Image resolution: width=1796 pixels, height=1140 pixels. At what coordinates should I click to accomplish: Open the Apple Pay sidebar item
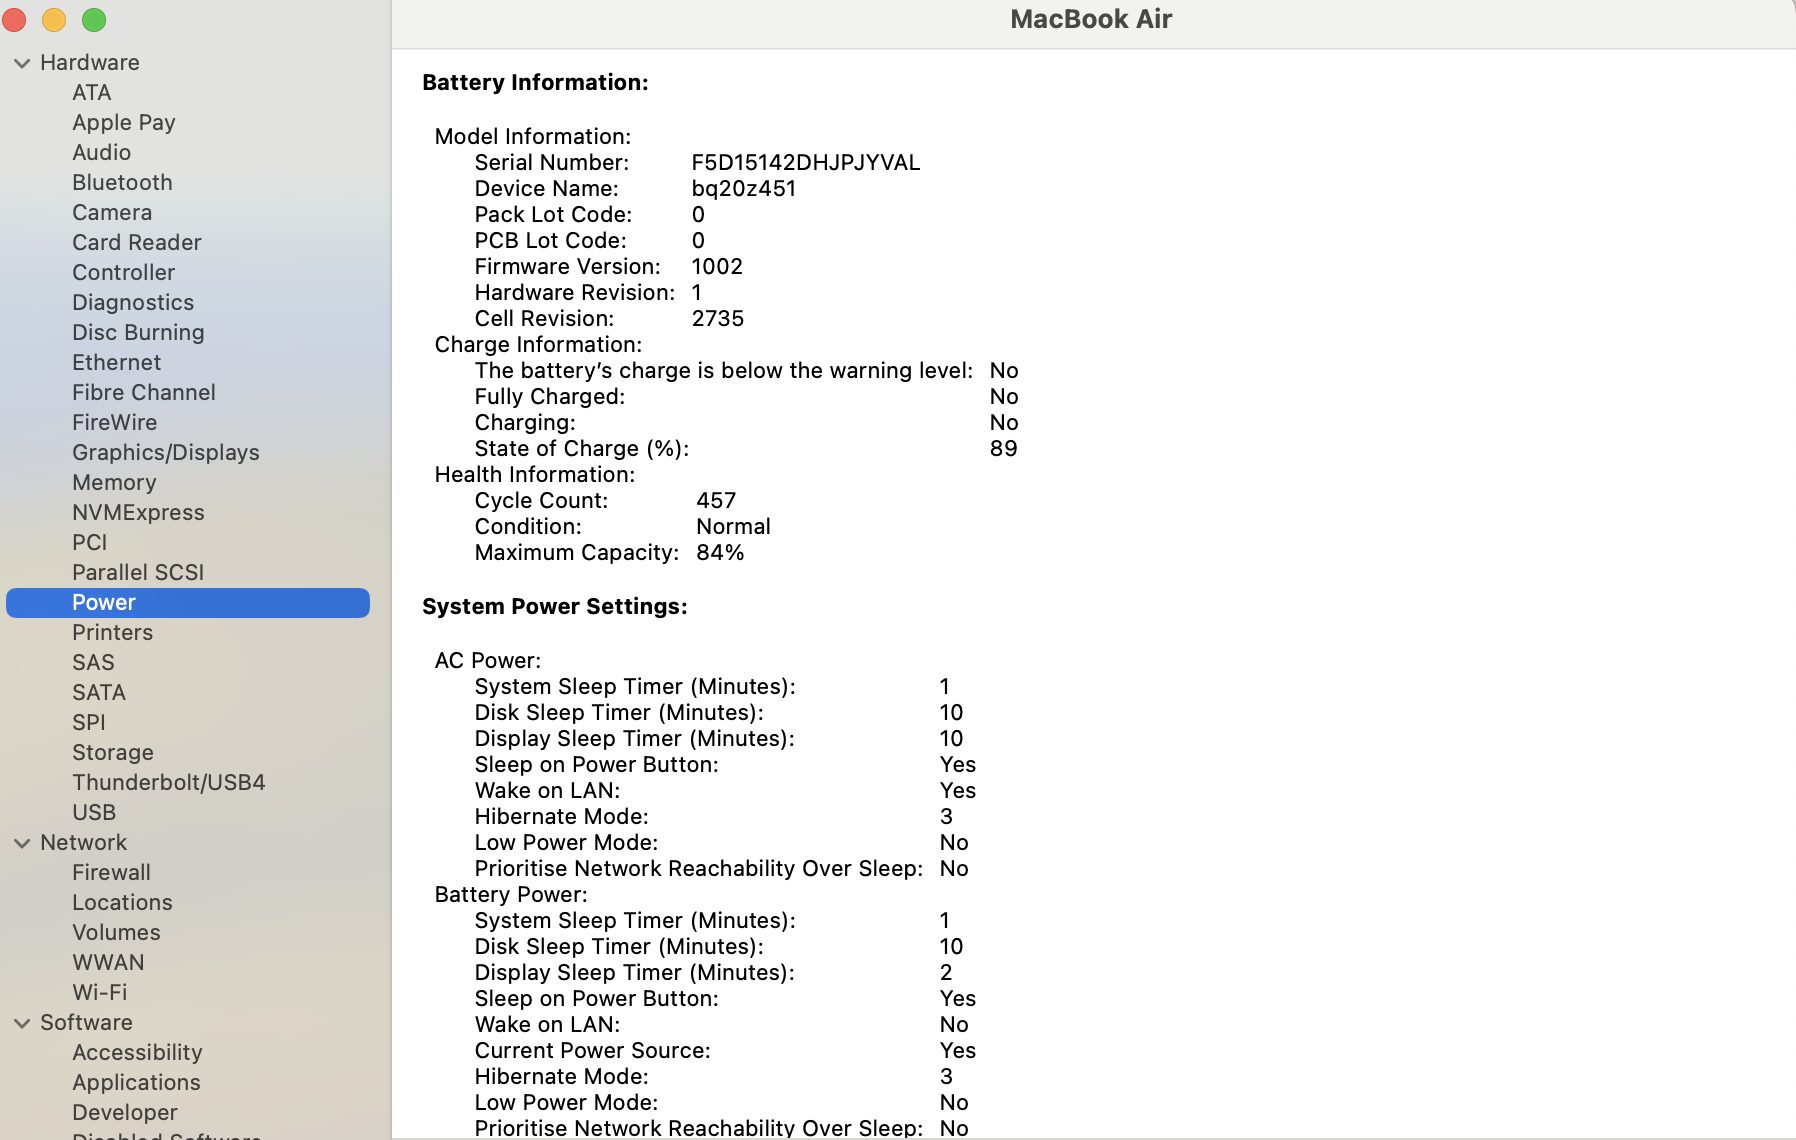point(123,122)
